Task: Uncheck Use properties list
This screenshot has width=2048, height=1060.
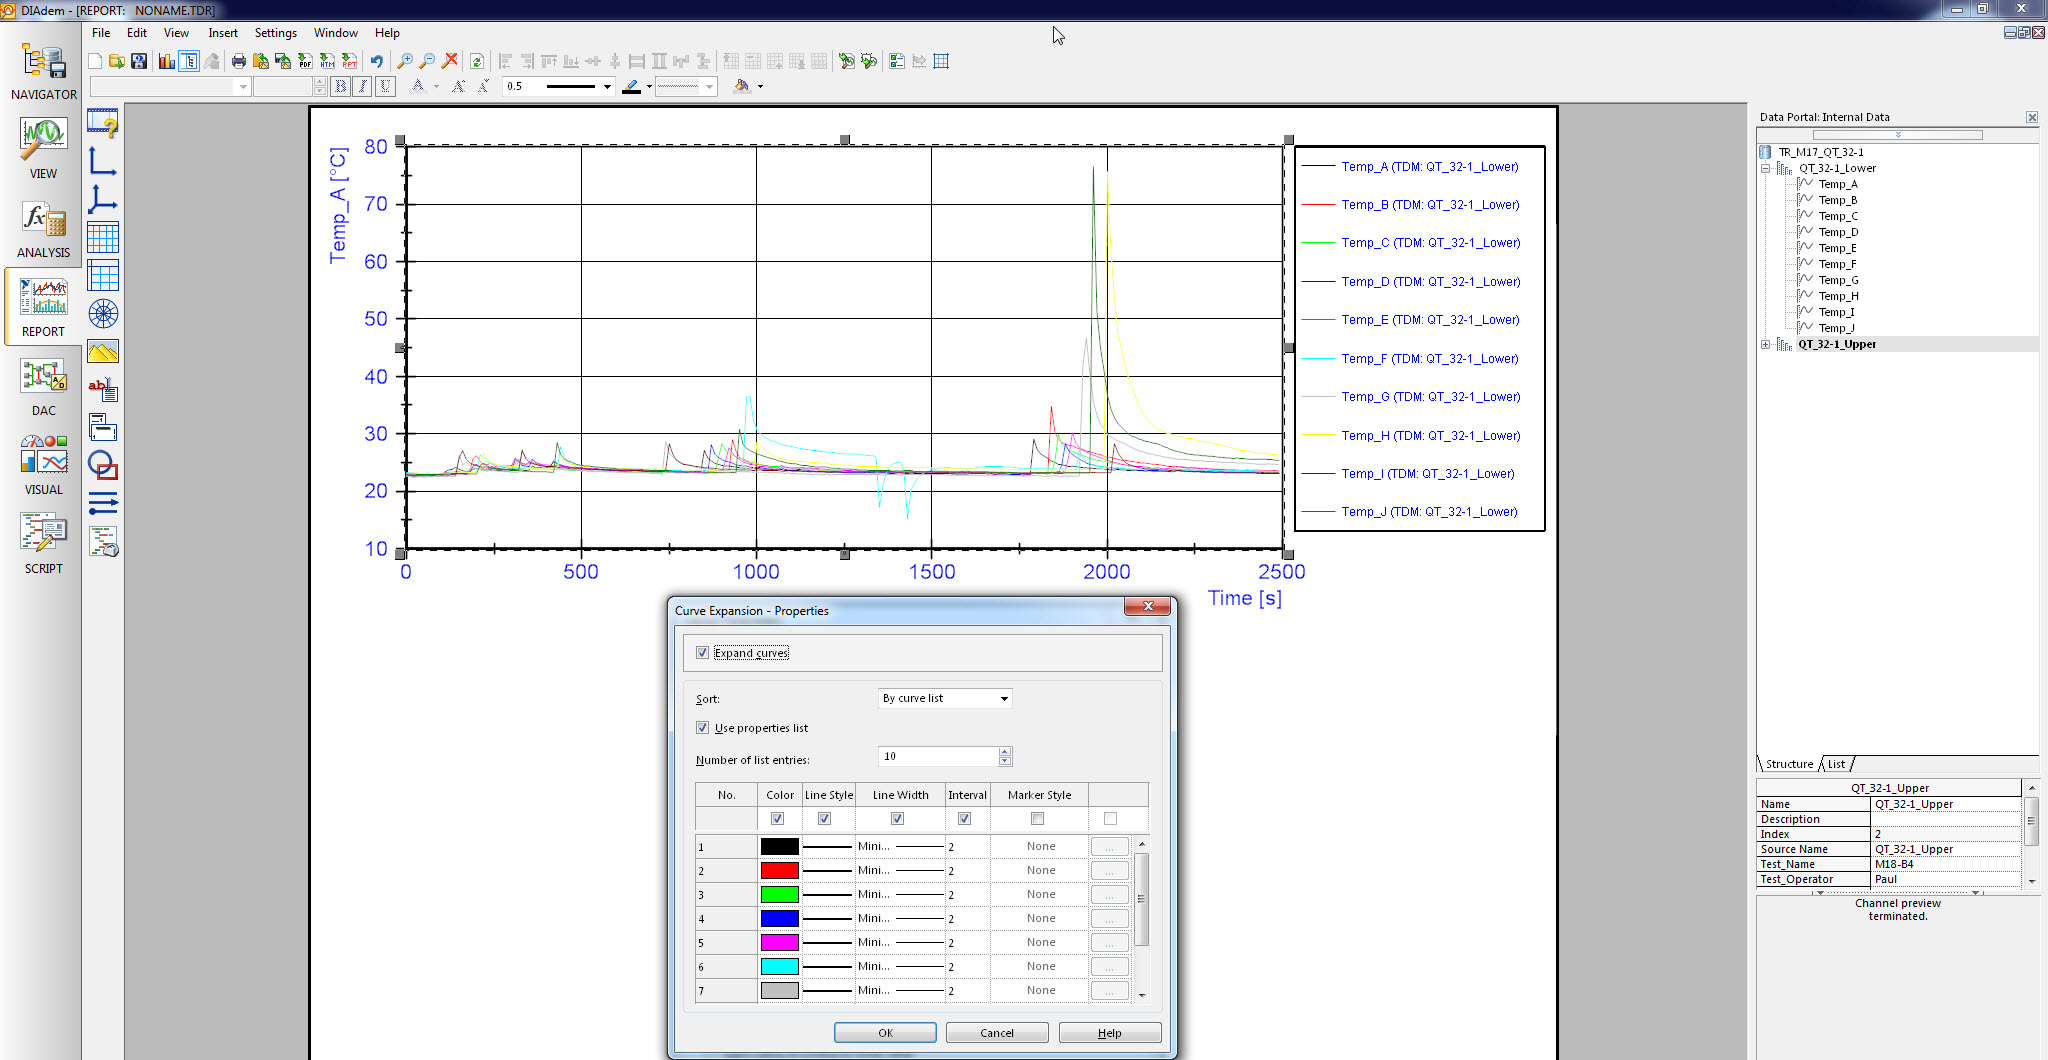Action: [703, 728]
